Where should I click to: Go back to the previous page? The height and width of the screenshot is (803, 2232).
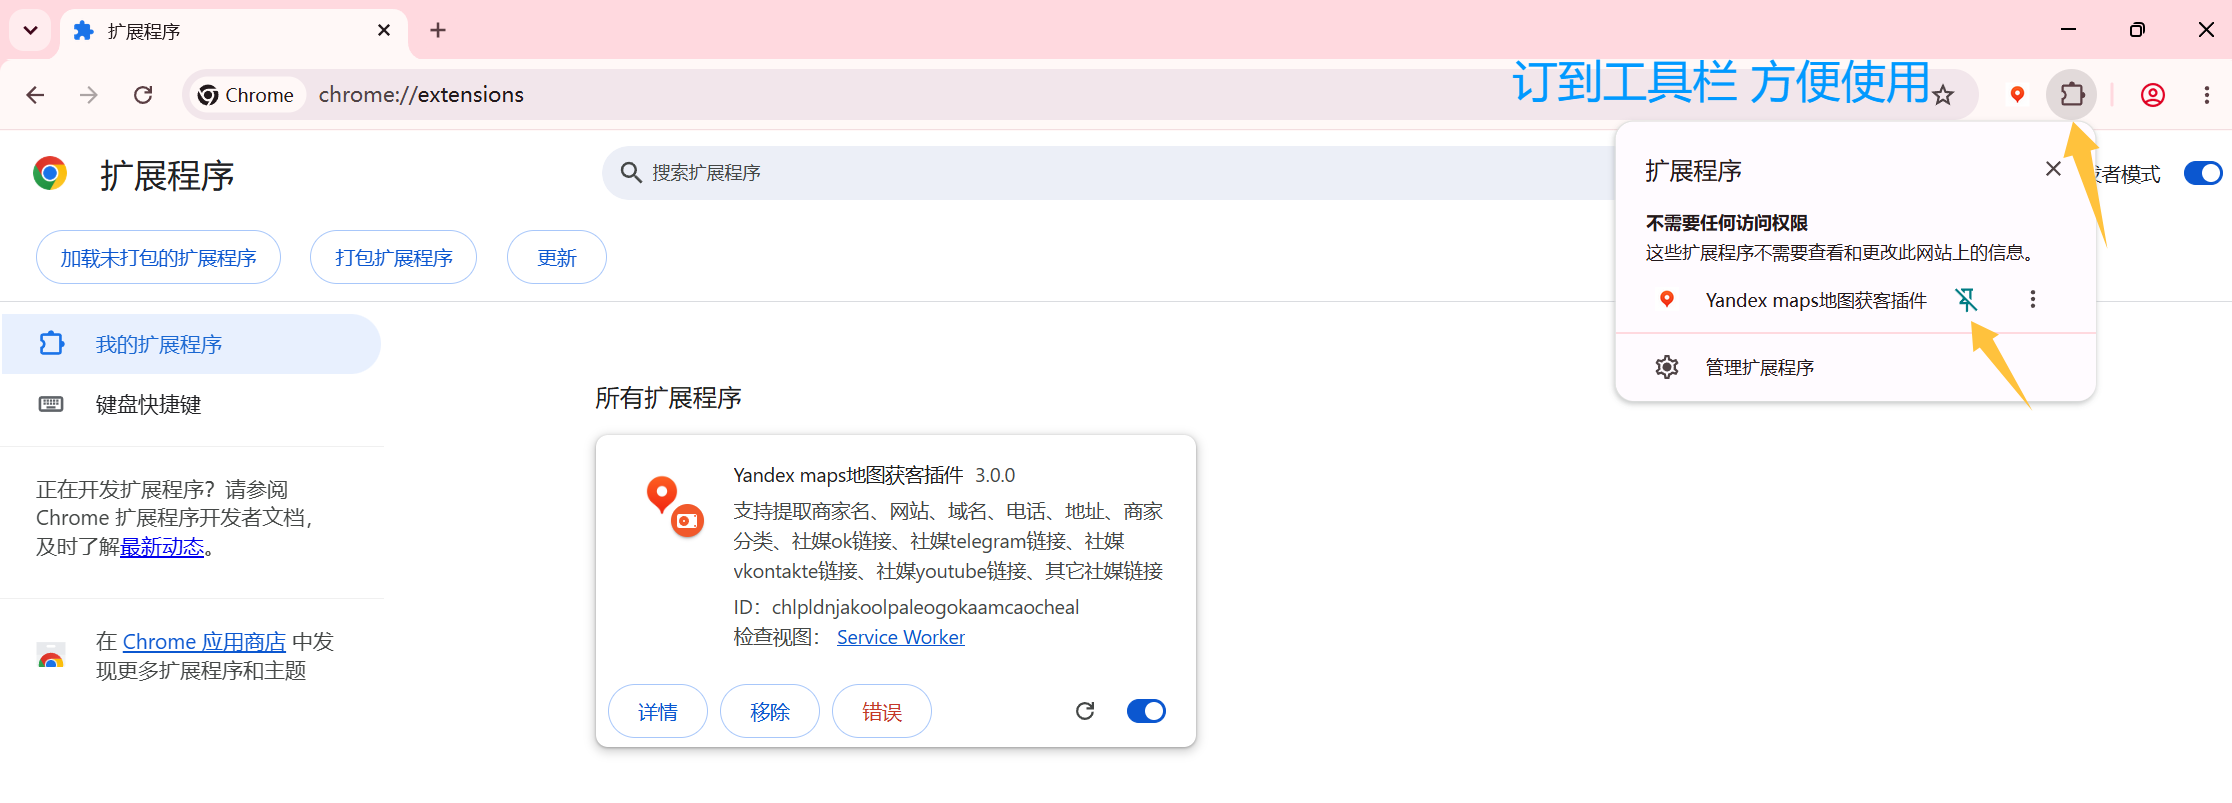pyautogui.click(x=36, y=95)
